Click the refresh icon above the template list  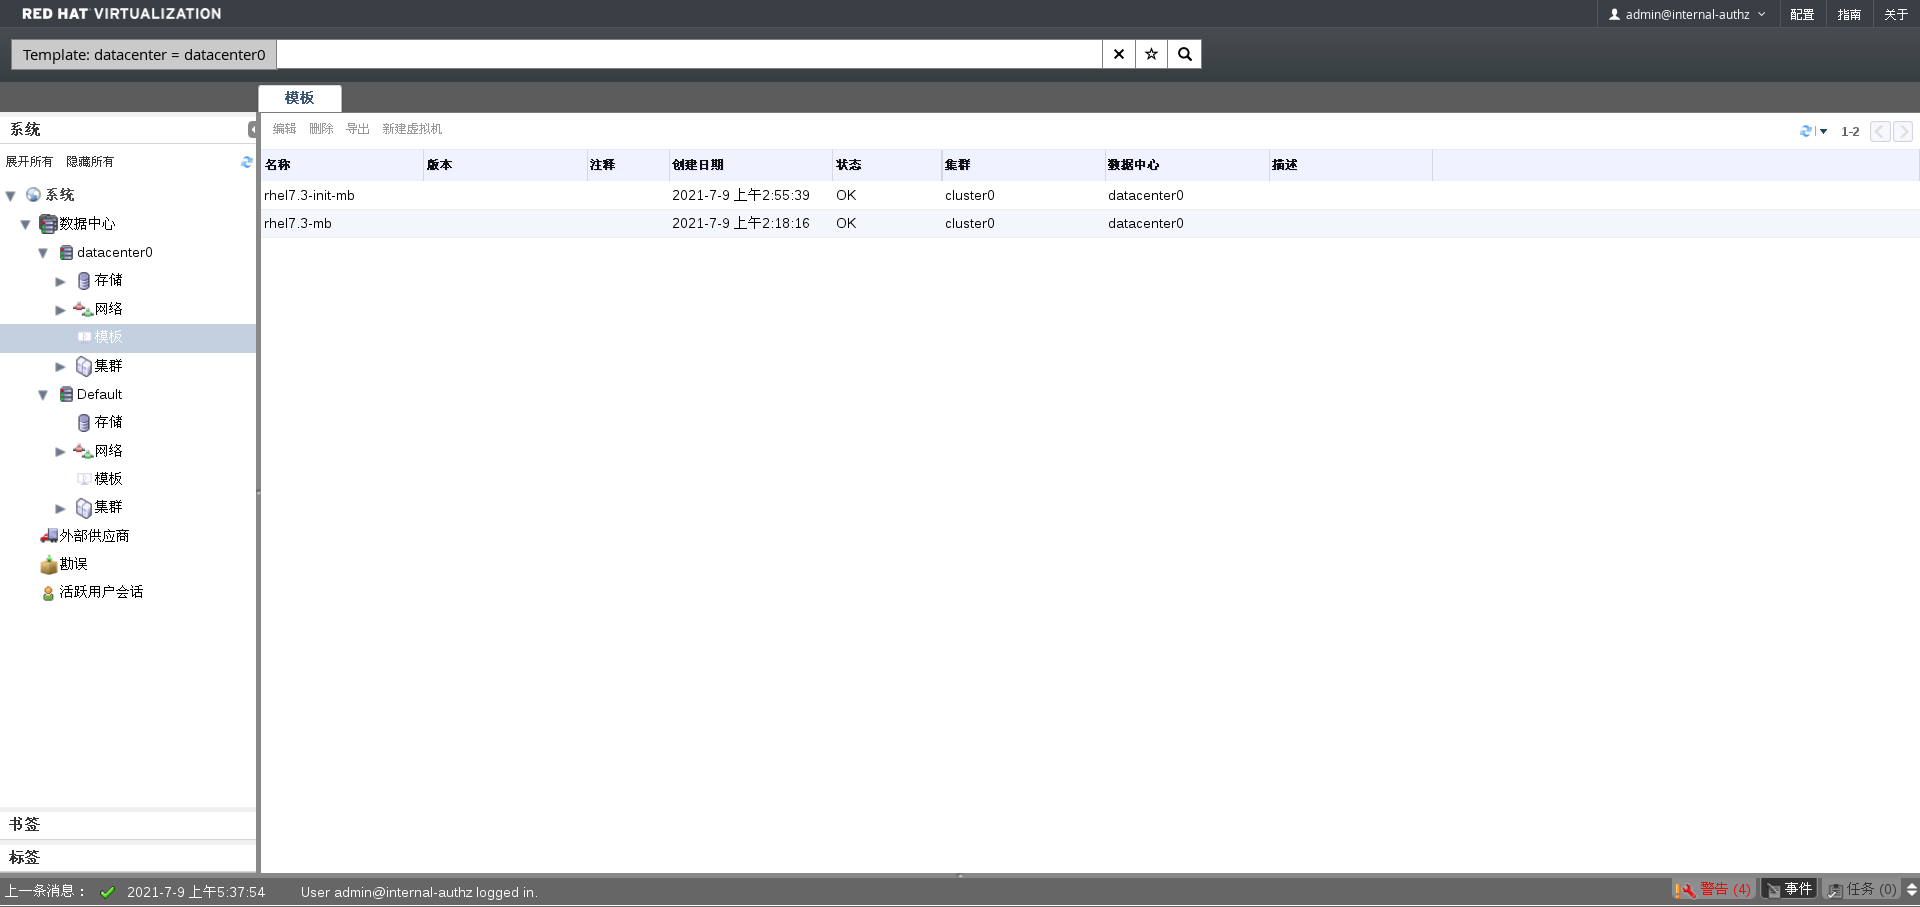click(x=1804, y=131)
